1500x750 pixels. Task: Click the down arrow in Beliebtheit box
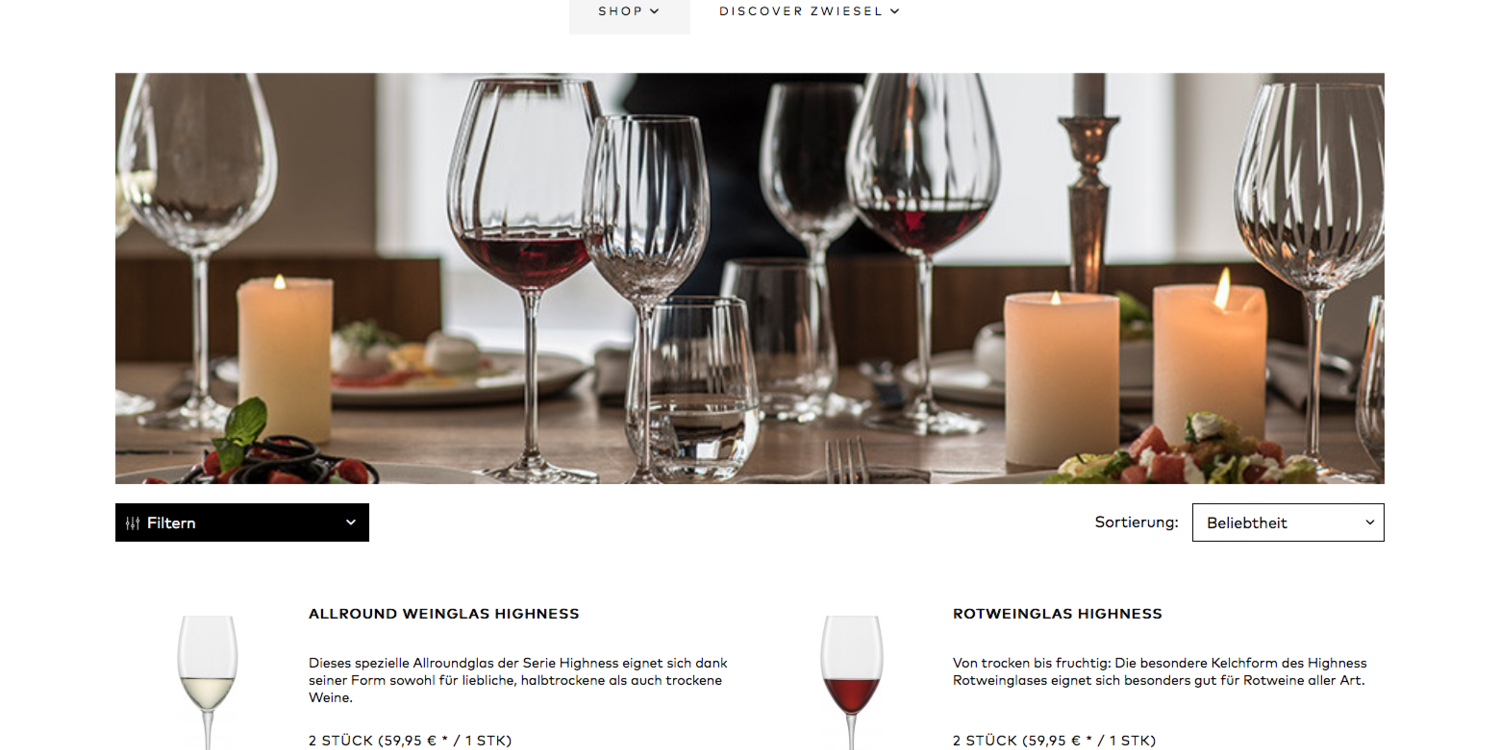tap(1370, 522)
